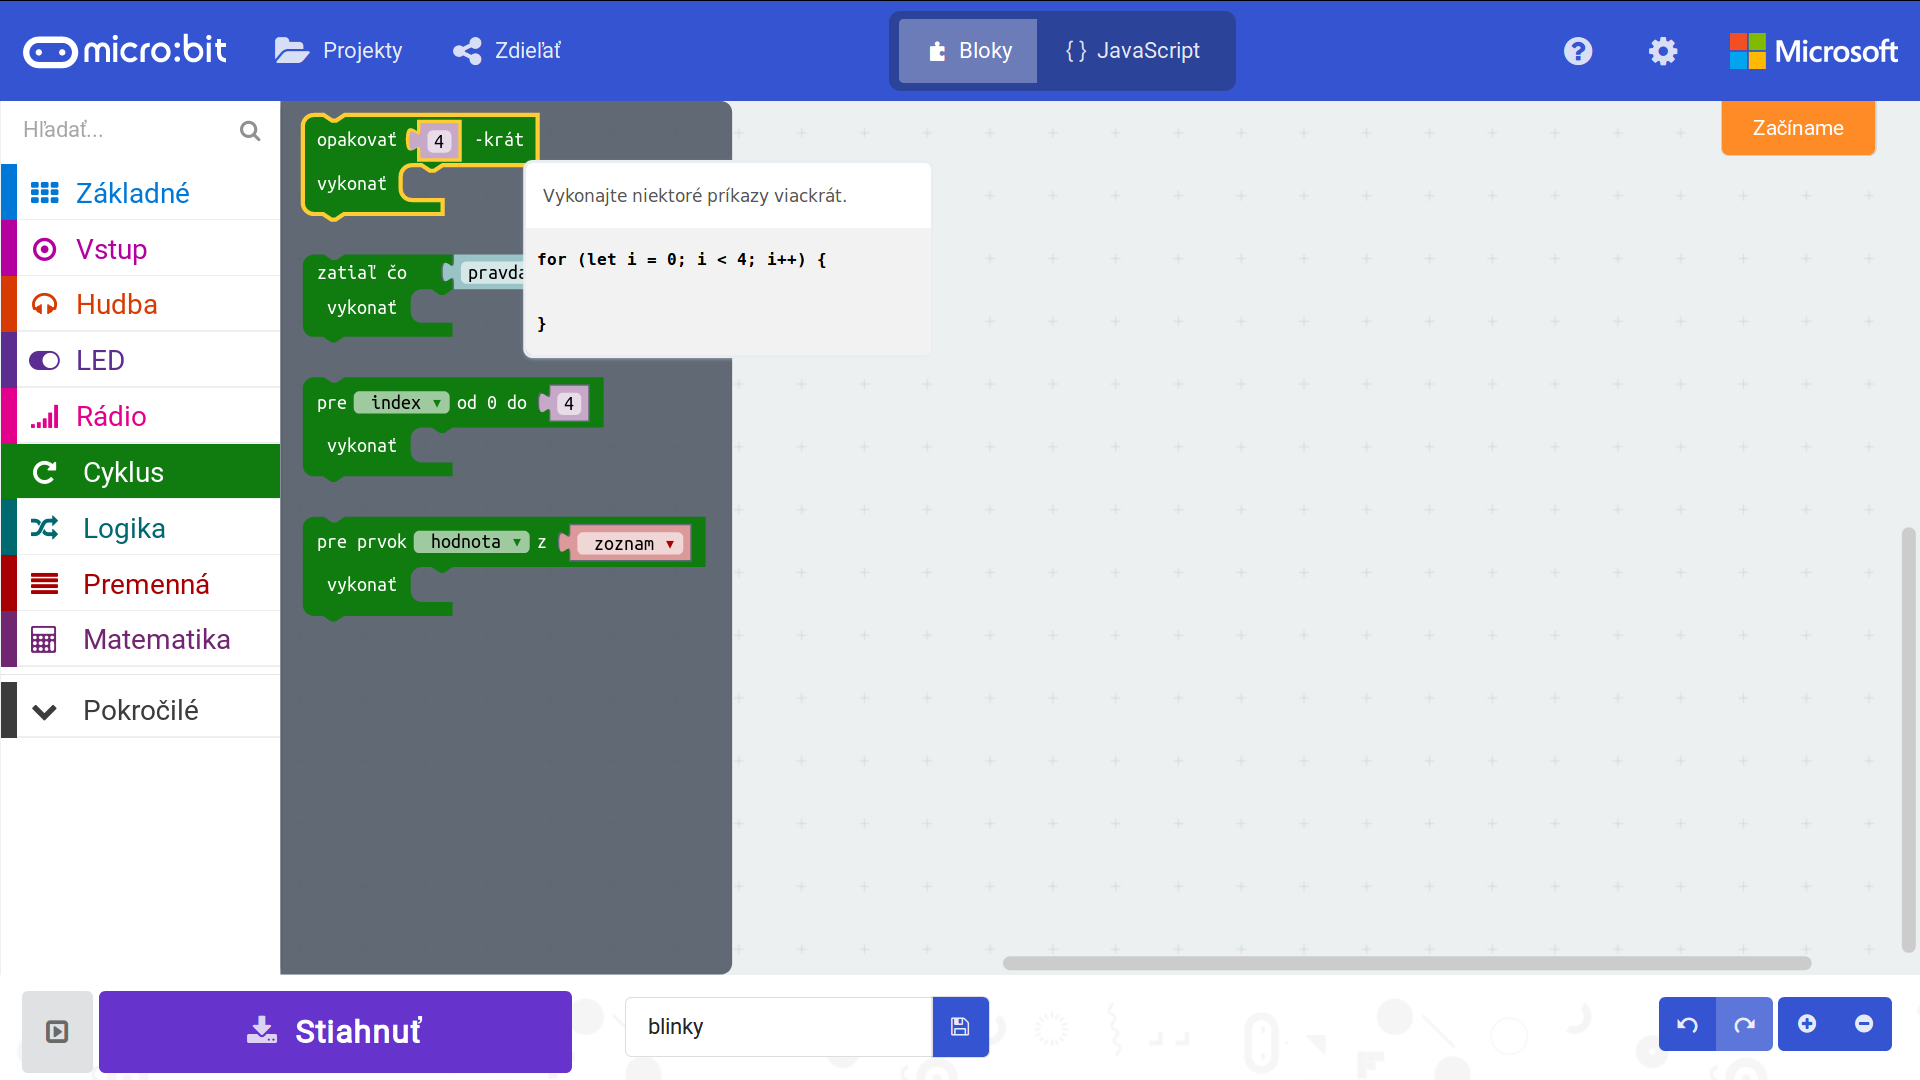Open the index variable dropdown

click(437, 403)
